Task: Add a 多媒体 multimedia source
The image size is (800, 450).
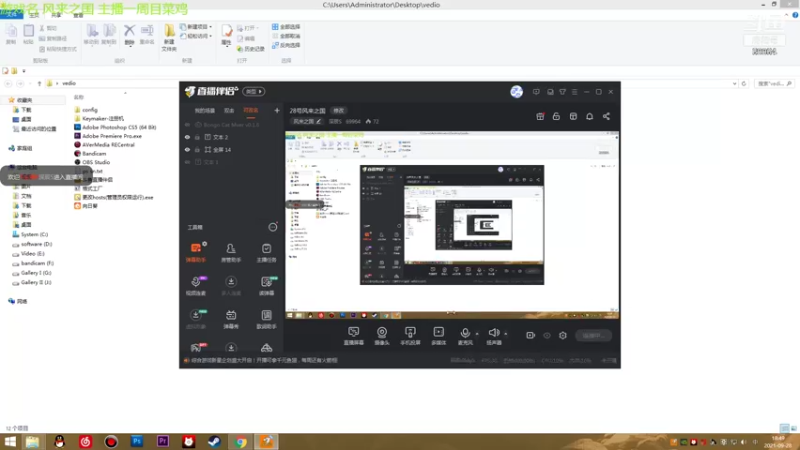Action: [438, 336]
